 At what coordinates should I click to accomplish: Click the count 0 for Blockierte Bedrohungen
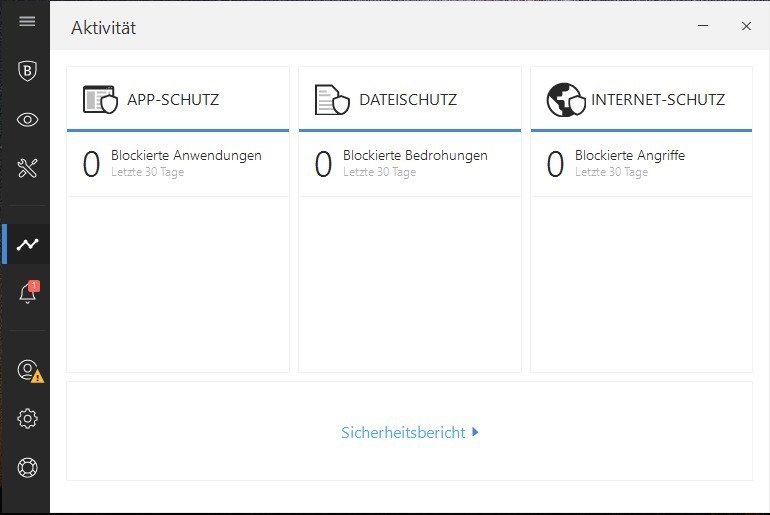click(x=323, y=164)
